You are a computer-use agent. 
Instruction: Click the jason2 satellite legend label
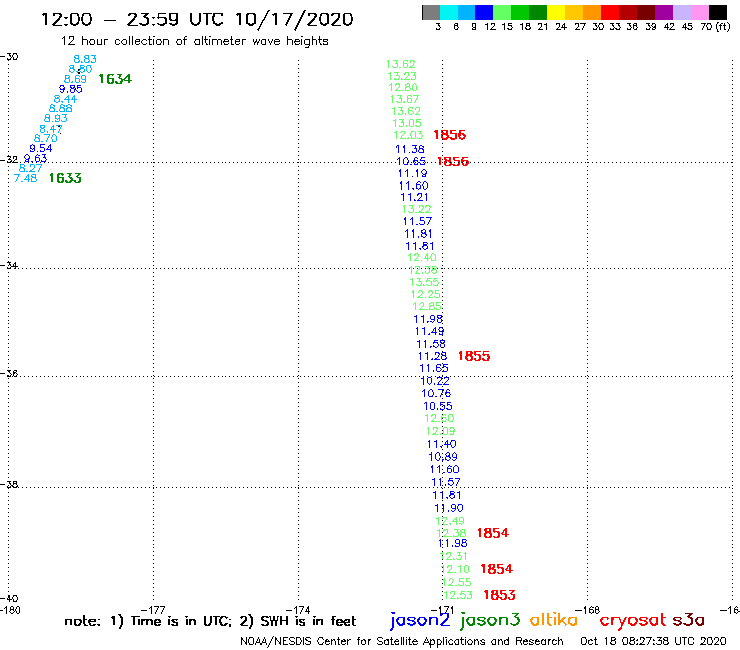(x=420, y=620)
